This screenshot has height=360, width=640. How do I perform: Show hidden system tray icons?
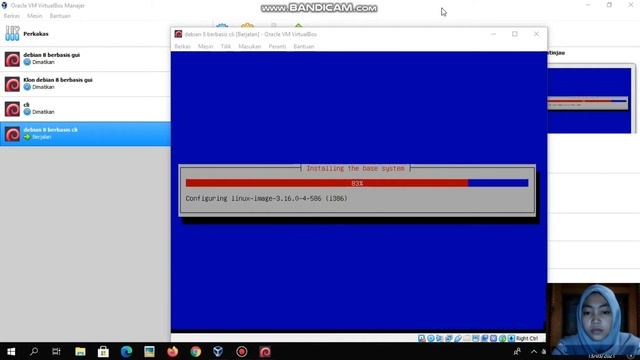point(534,351)
